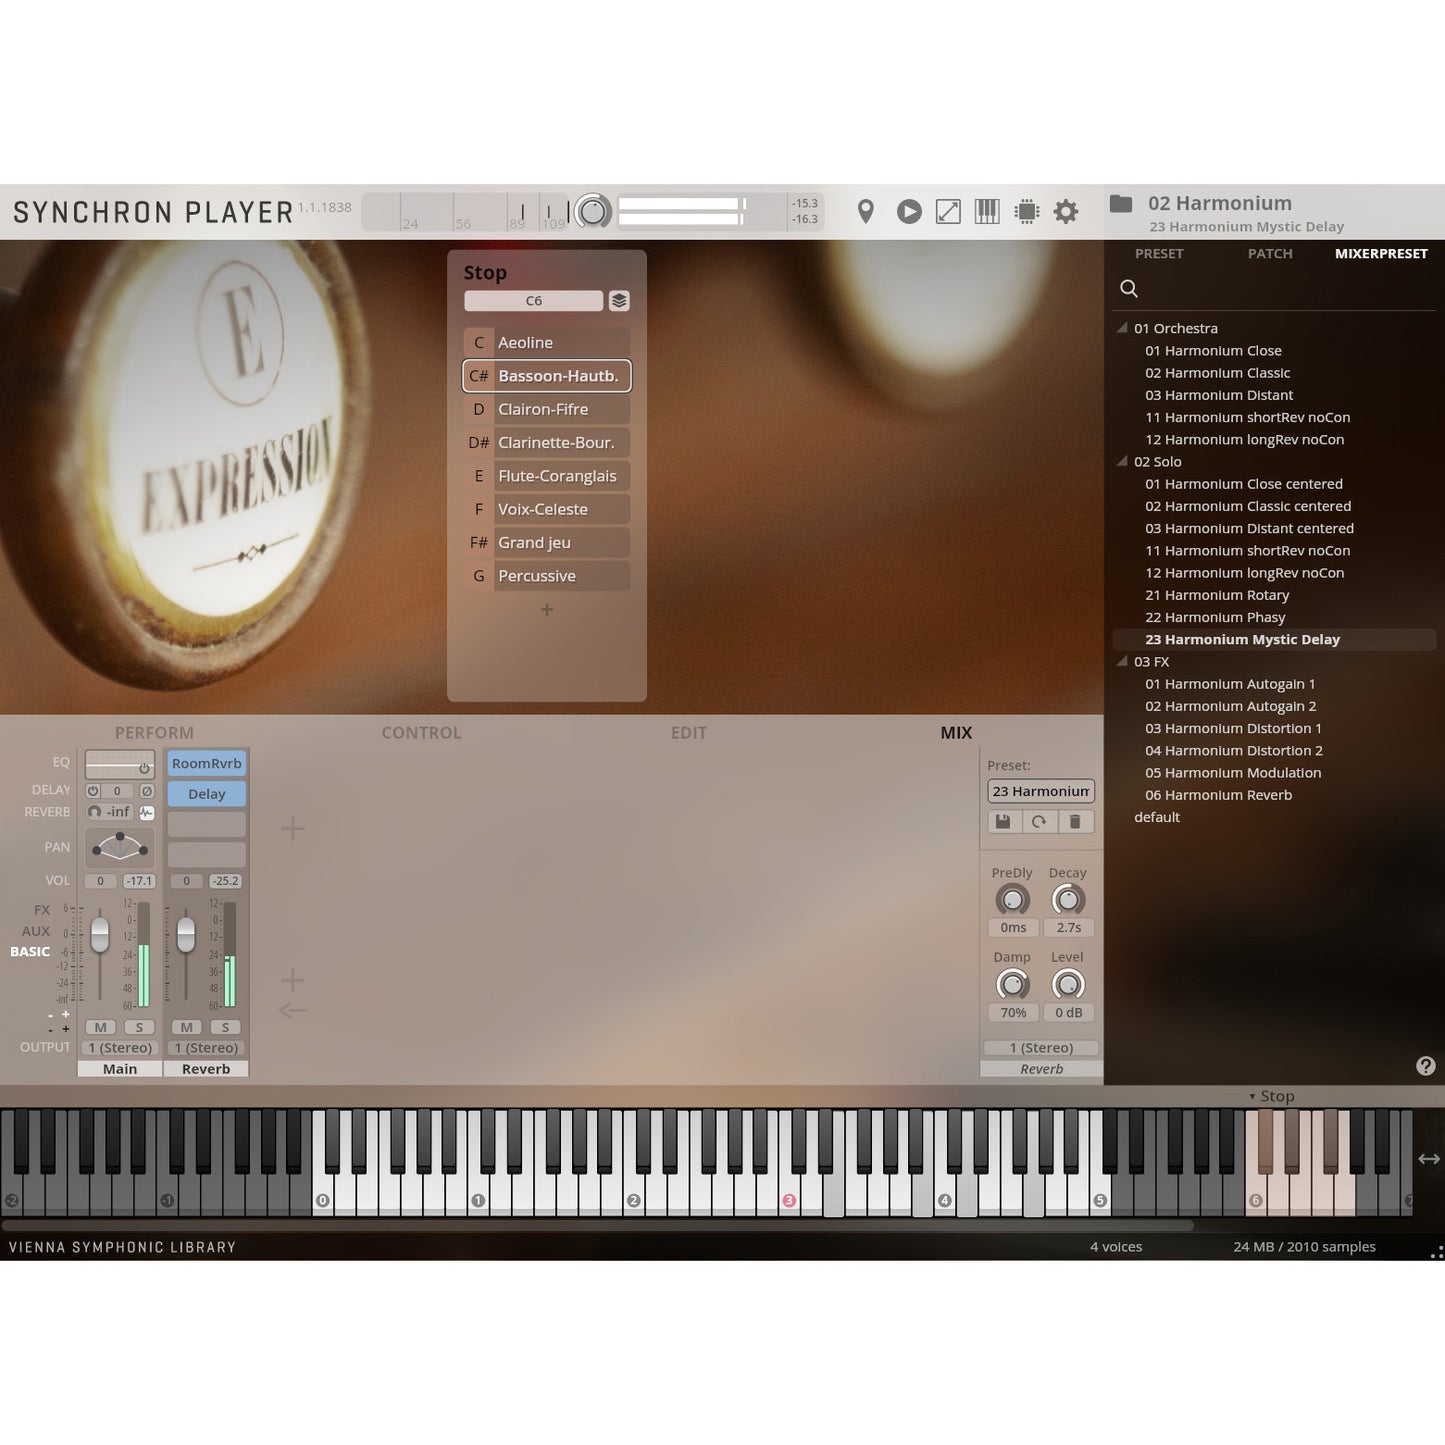The image size is (1445, 1445).
Task: Select the 22 Harmonium Phasy preset
Action: coord(1215,617)
